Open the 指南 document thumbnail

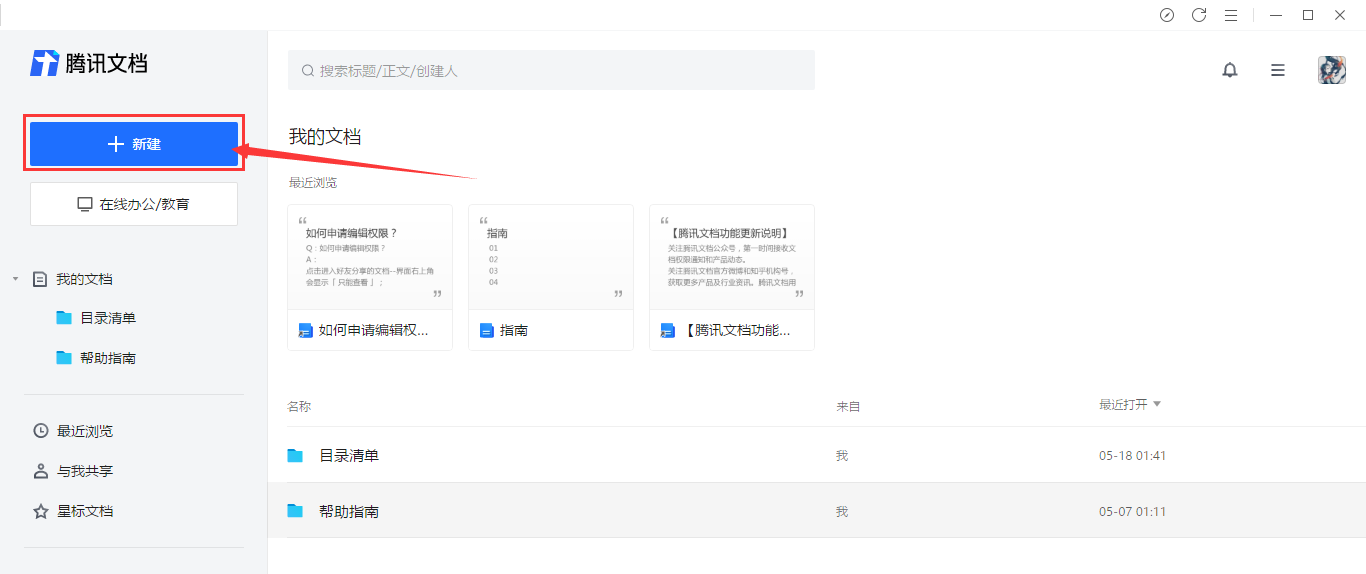550,258
